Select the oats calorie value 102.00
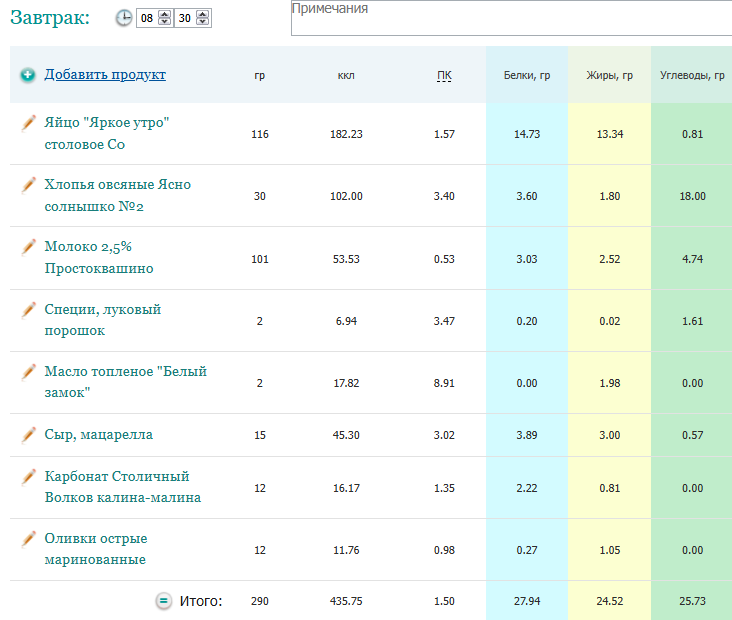The image size is (732, 620). (346, 197)
